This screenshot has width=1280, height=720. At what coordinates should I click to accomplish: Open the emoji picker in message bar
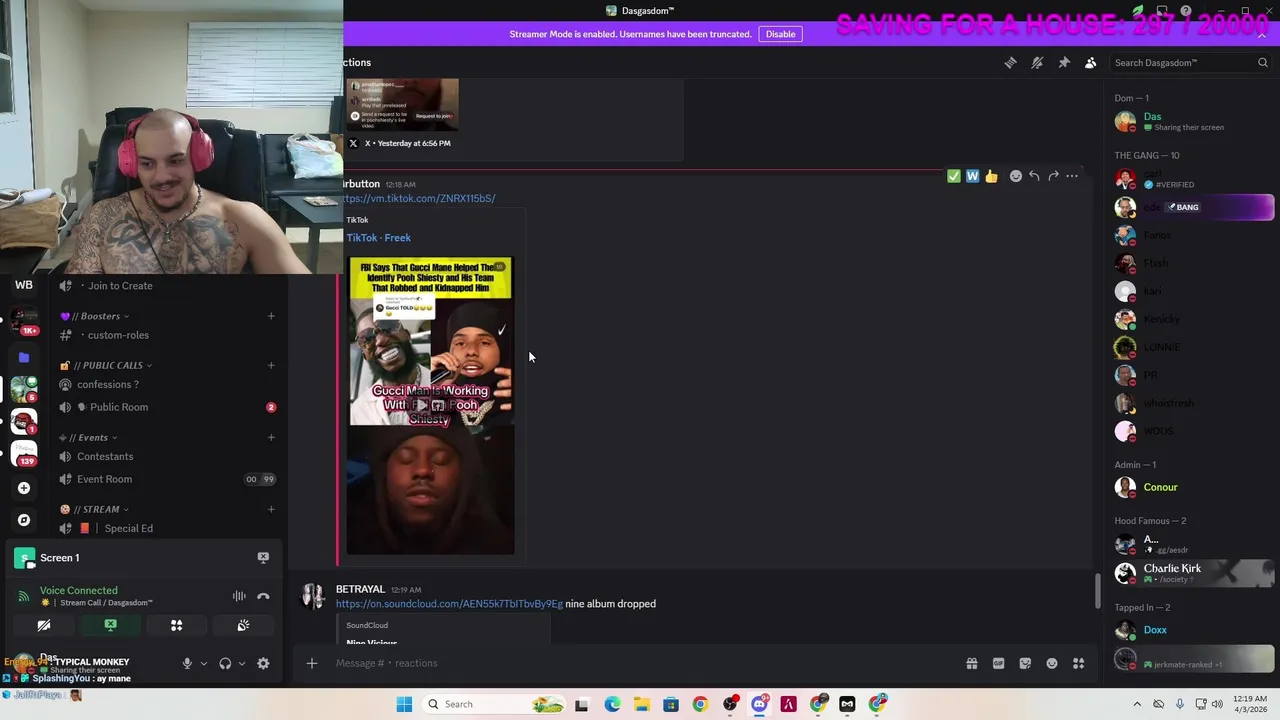(1052, 663)
